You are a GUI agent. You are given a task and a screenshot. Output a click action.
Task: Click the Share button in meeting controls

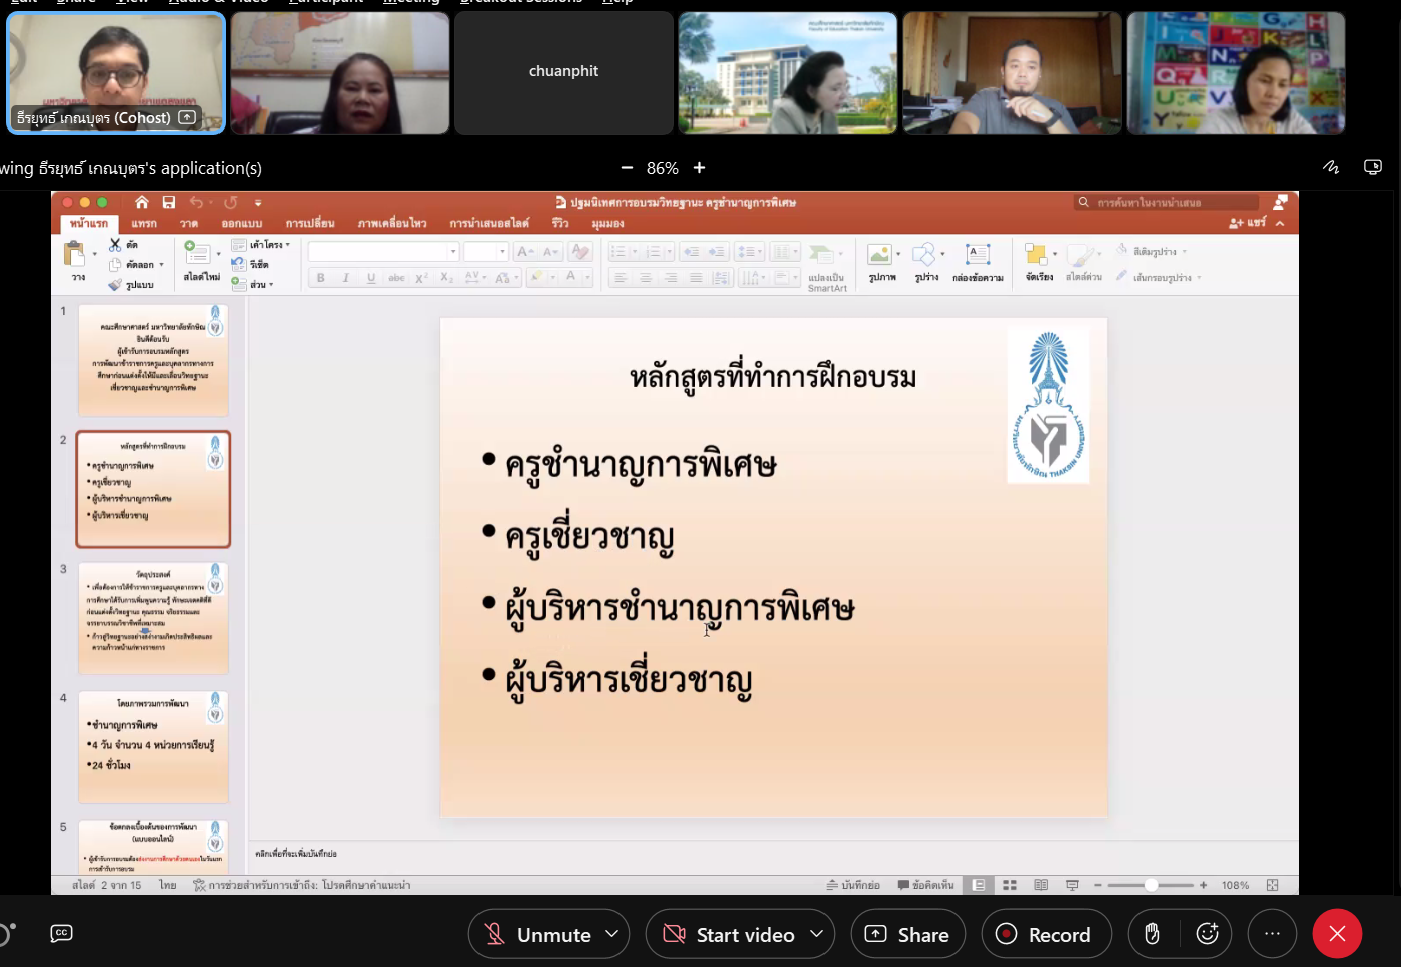[908, 934]
